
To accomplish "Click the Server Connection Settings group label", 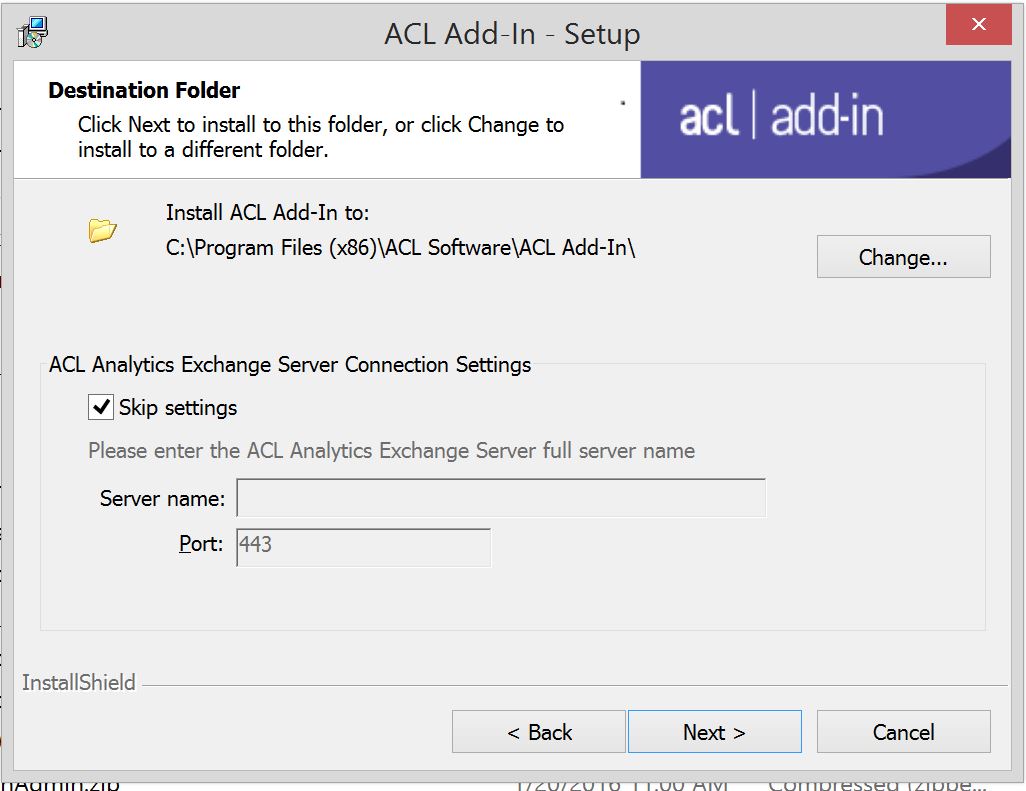I will coord(289,364).
